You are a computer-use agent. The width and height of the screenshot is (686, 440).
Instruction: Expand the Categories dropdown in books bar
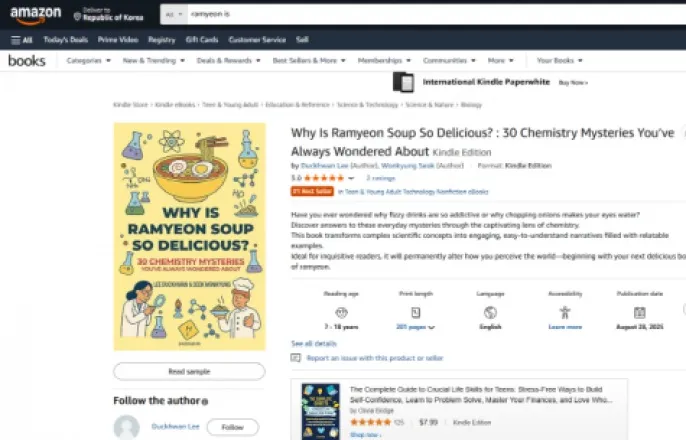click(x=88, y=60)
